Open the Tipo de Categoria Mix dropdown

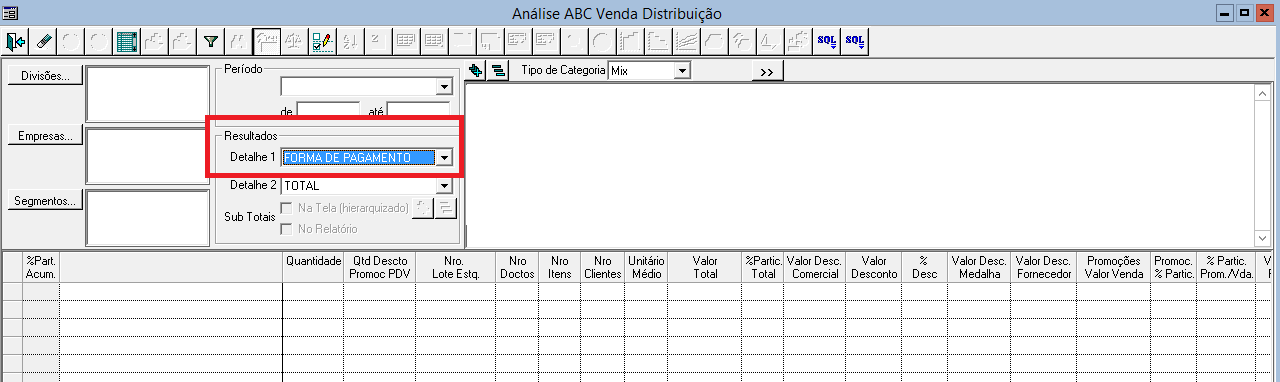[683, 71]
